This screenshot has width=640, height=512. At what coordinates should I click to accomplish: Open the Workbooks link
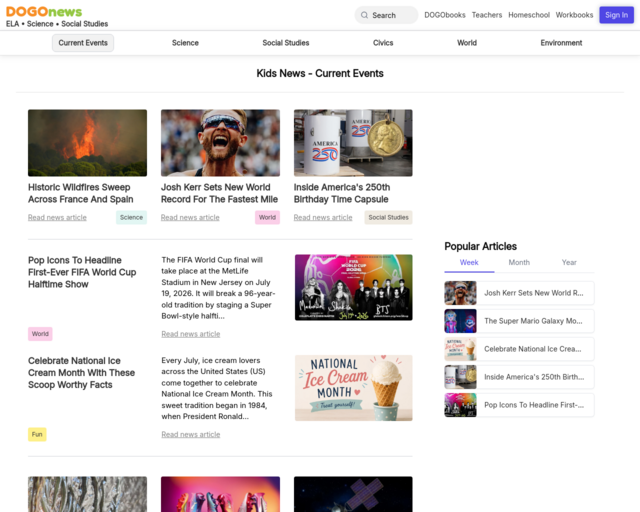(574, 15)
